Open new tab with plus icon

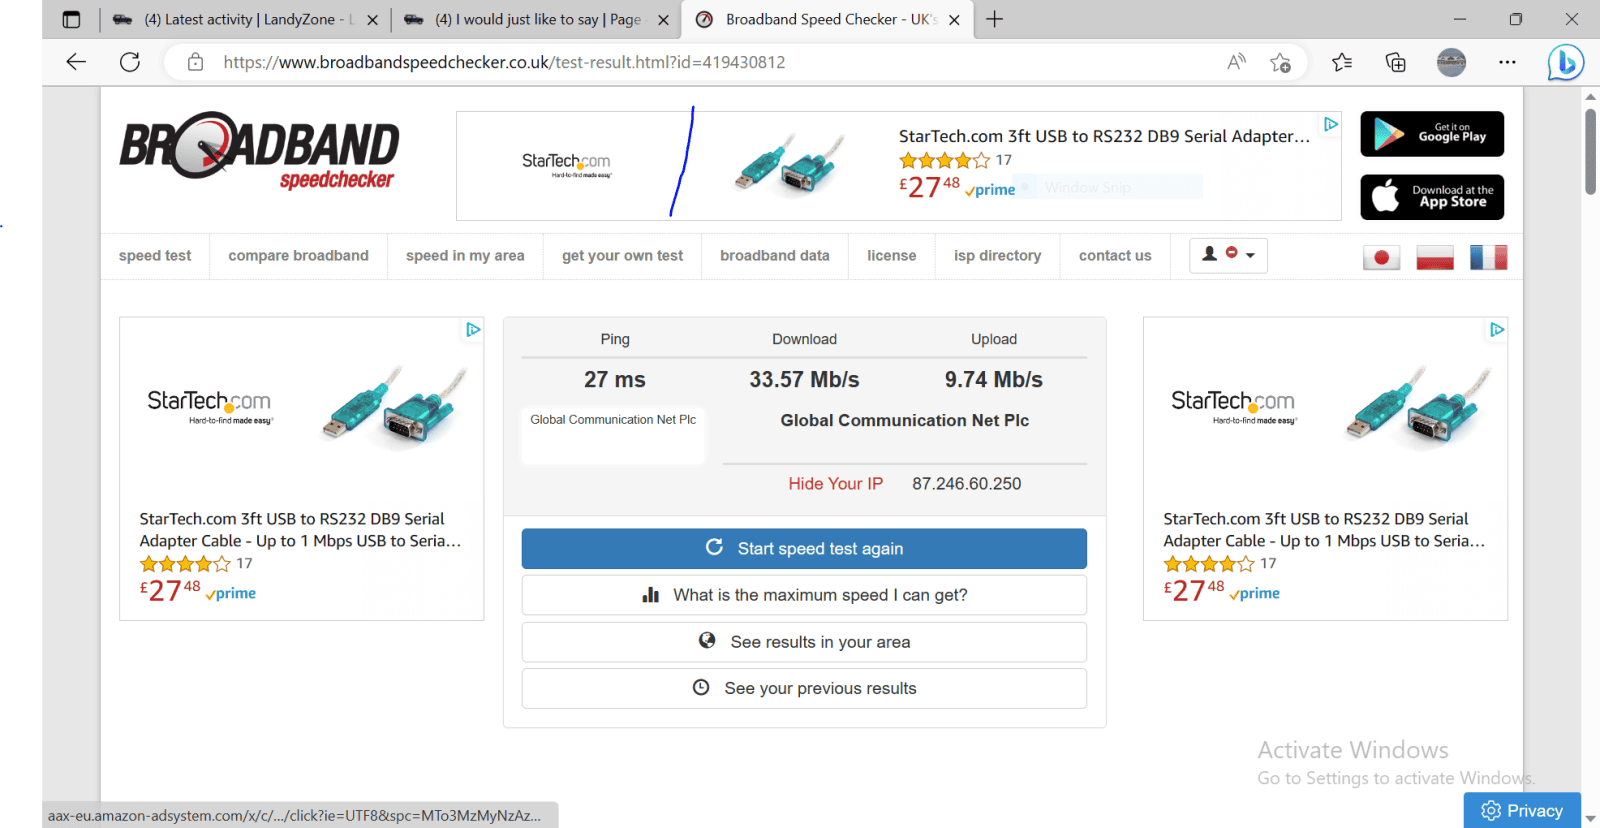pyautogui.click(x=994, y=19)
